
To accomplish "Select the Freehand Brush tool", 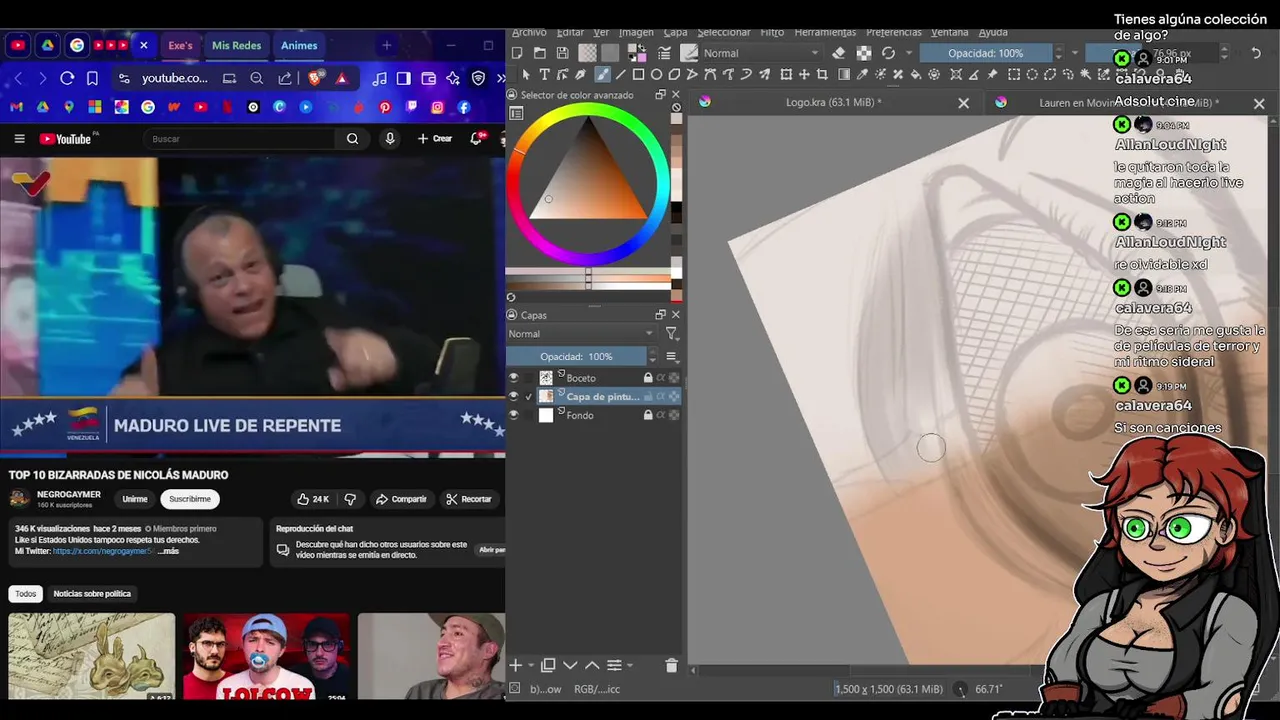I will click(602, 74).
